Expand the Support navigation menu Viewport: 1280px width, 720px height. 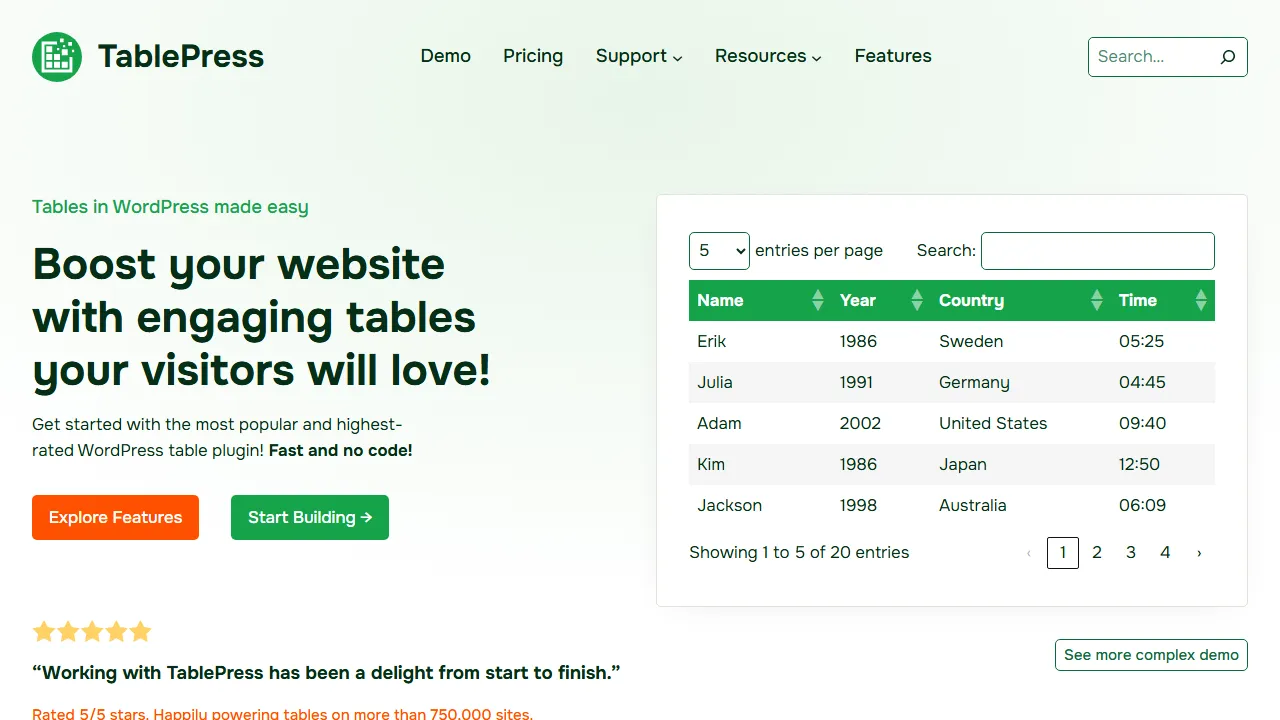tap(638, 56)
